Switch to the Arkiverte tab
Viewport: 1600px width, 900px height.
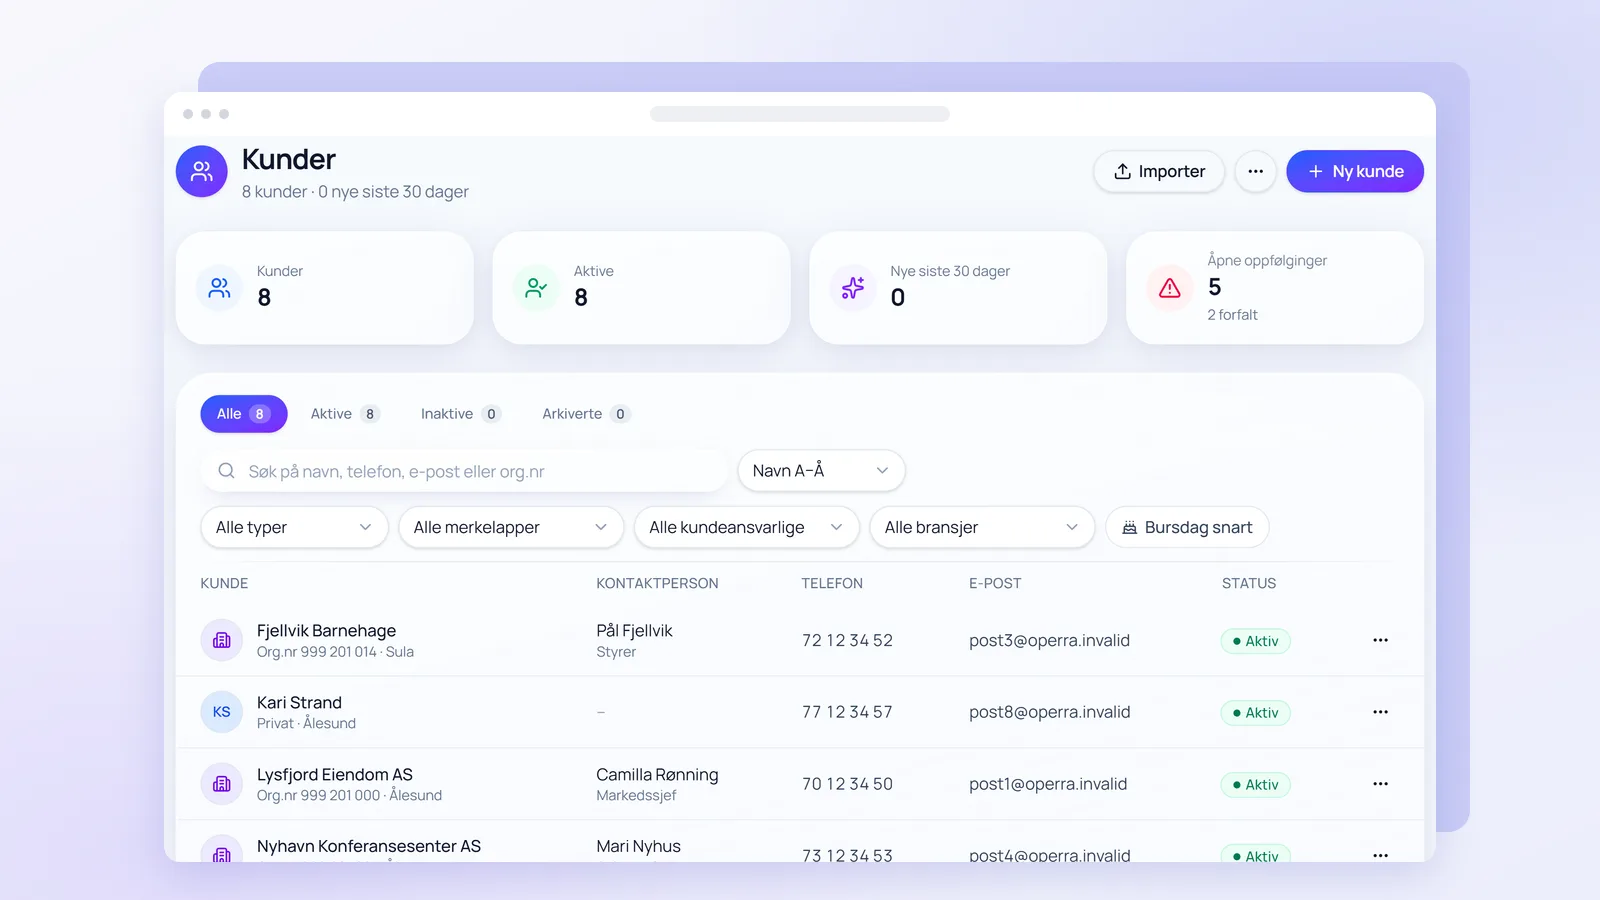coord(586,414)
